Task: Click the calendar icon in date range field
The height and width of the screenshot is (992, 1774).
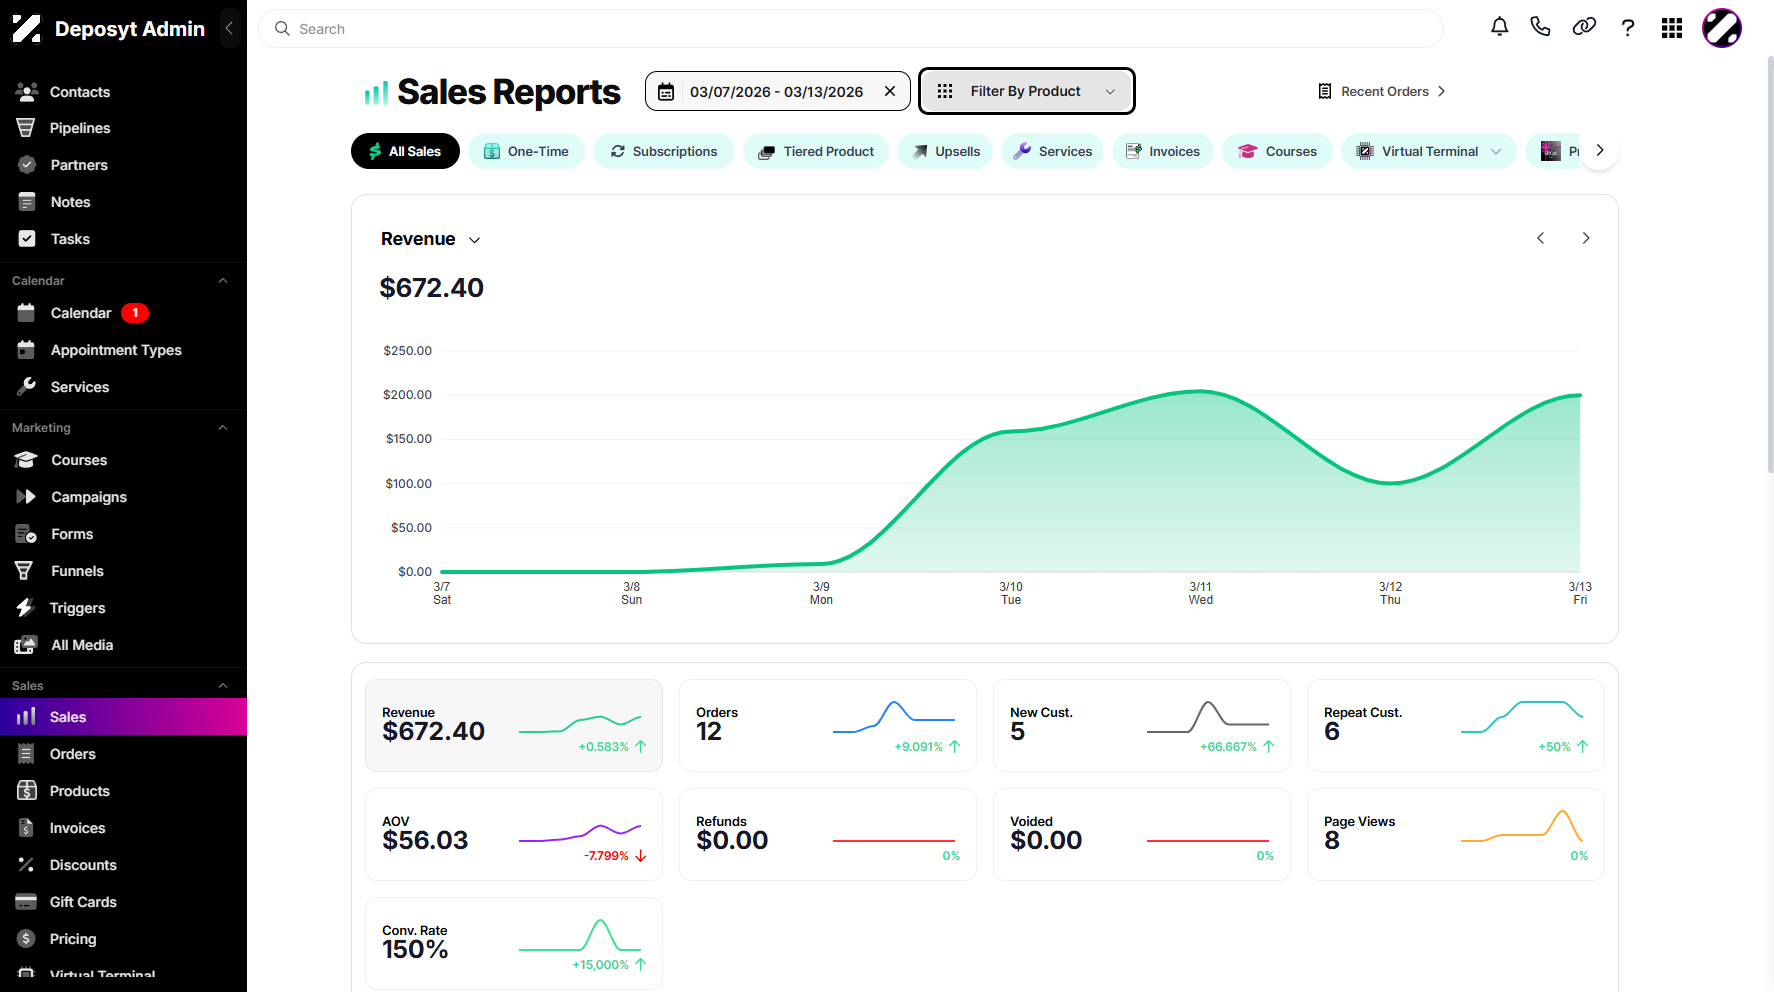Action: 666,91
